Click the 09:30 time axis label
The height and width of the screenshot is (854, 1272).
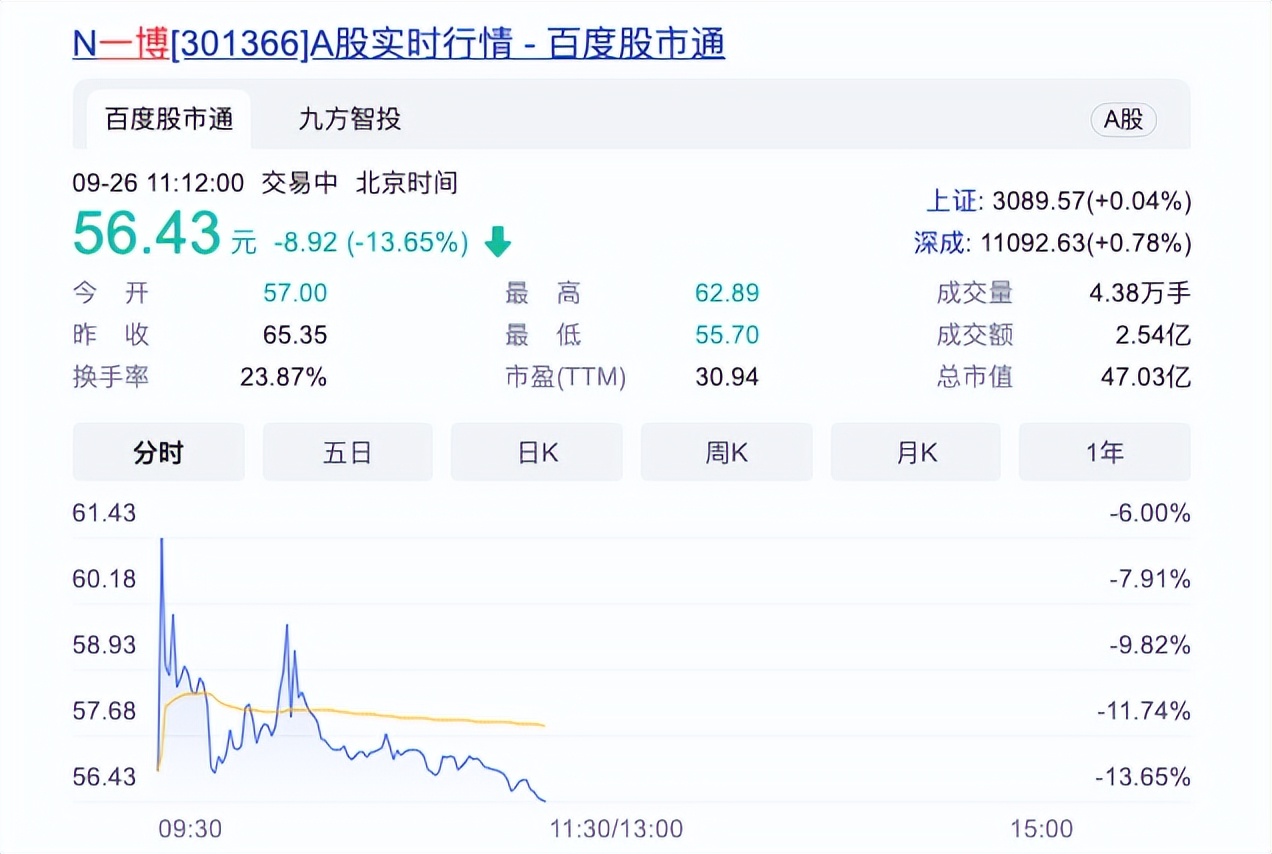coord(190,829)
